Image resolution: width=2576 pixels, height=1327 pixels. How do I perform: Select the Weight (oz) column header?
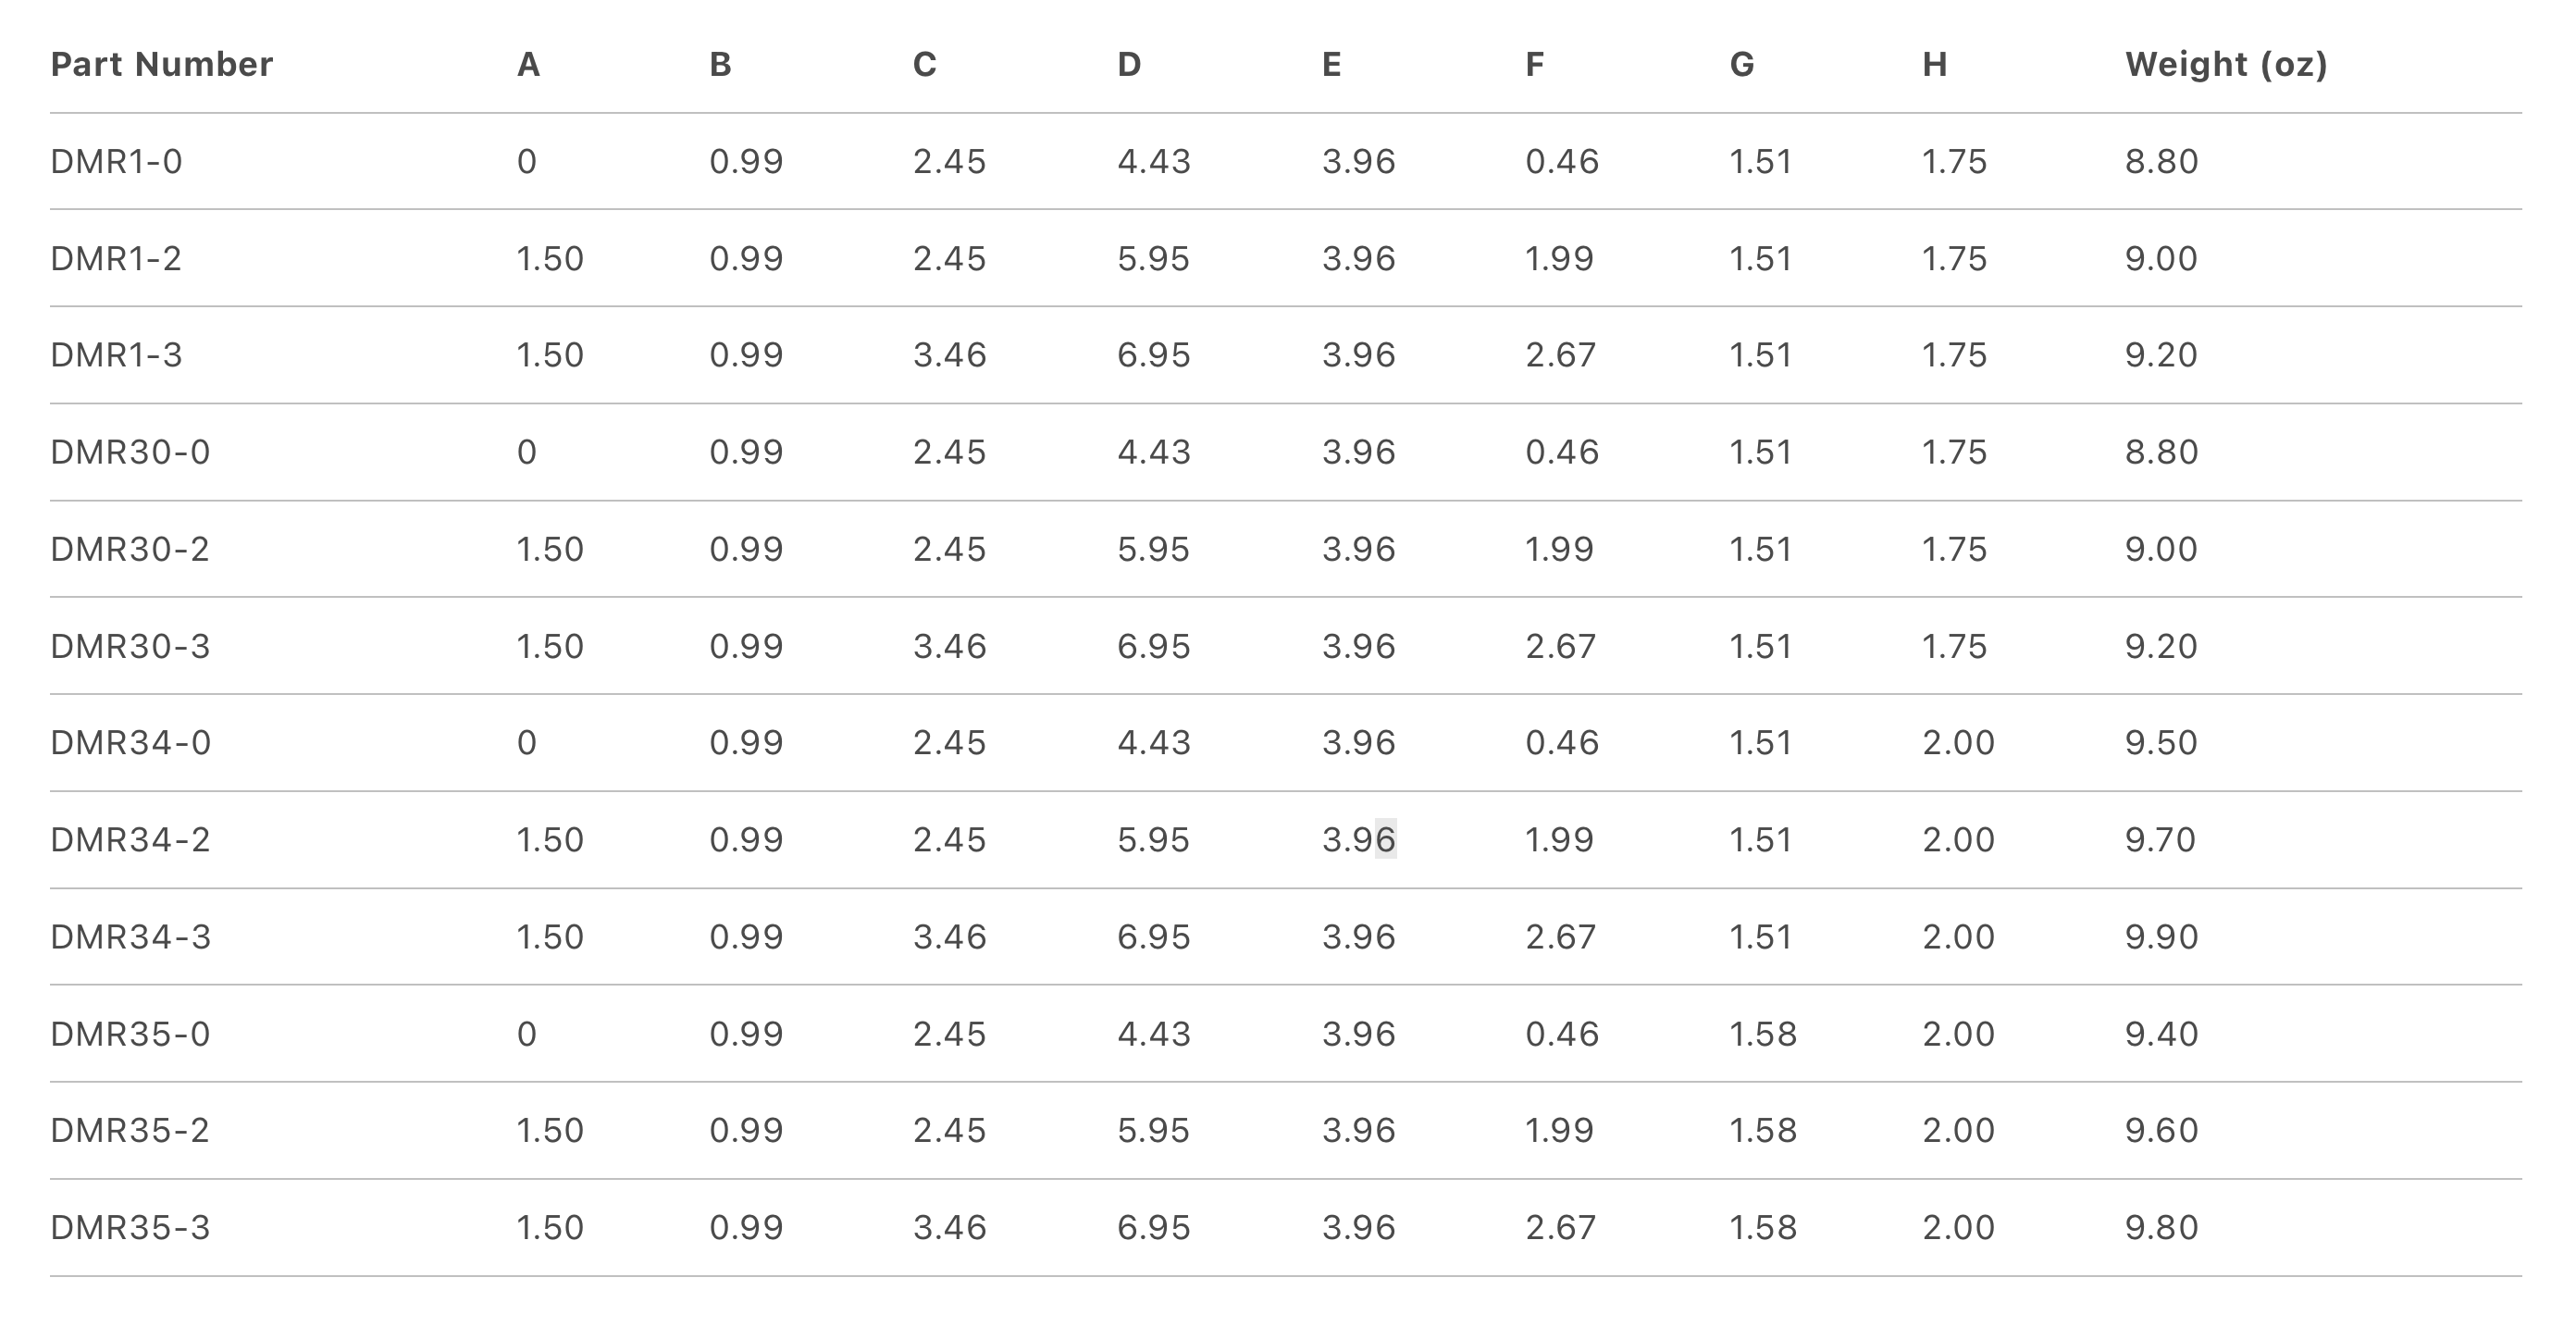(2226, 65)
